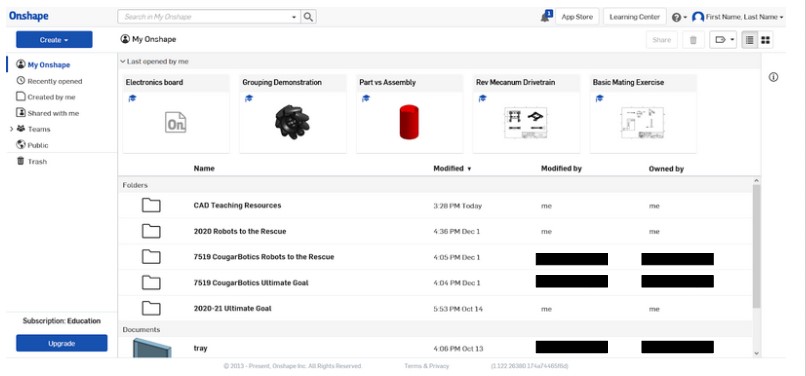Click the Modified by column header
Viewport: 806px width, 376px height.
point(561,169)
